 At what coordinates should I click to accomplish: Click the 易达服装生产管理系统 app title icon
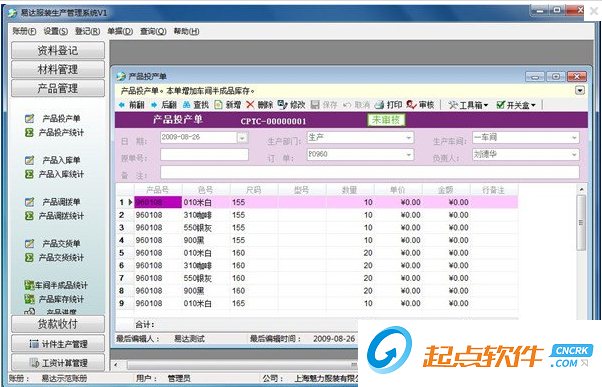[x=13, y=13]
